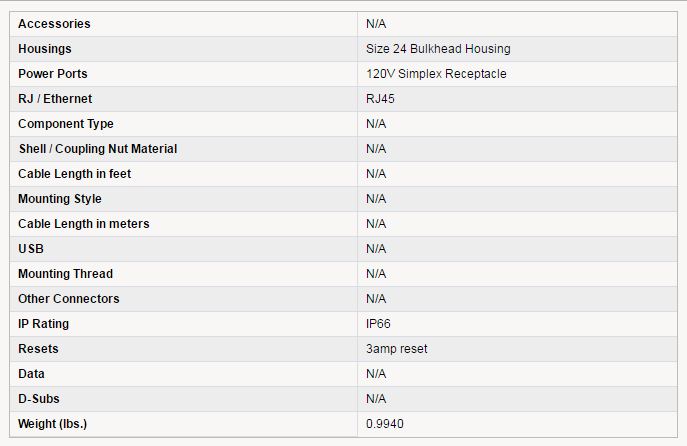Image resolution: width=687 pixels, height=446 pixels.
Task: Select the Component Type label
Action: click(x=66, y=124)
